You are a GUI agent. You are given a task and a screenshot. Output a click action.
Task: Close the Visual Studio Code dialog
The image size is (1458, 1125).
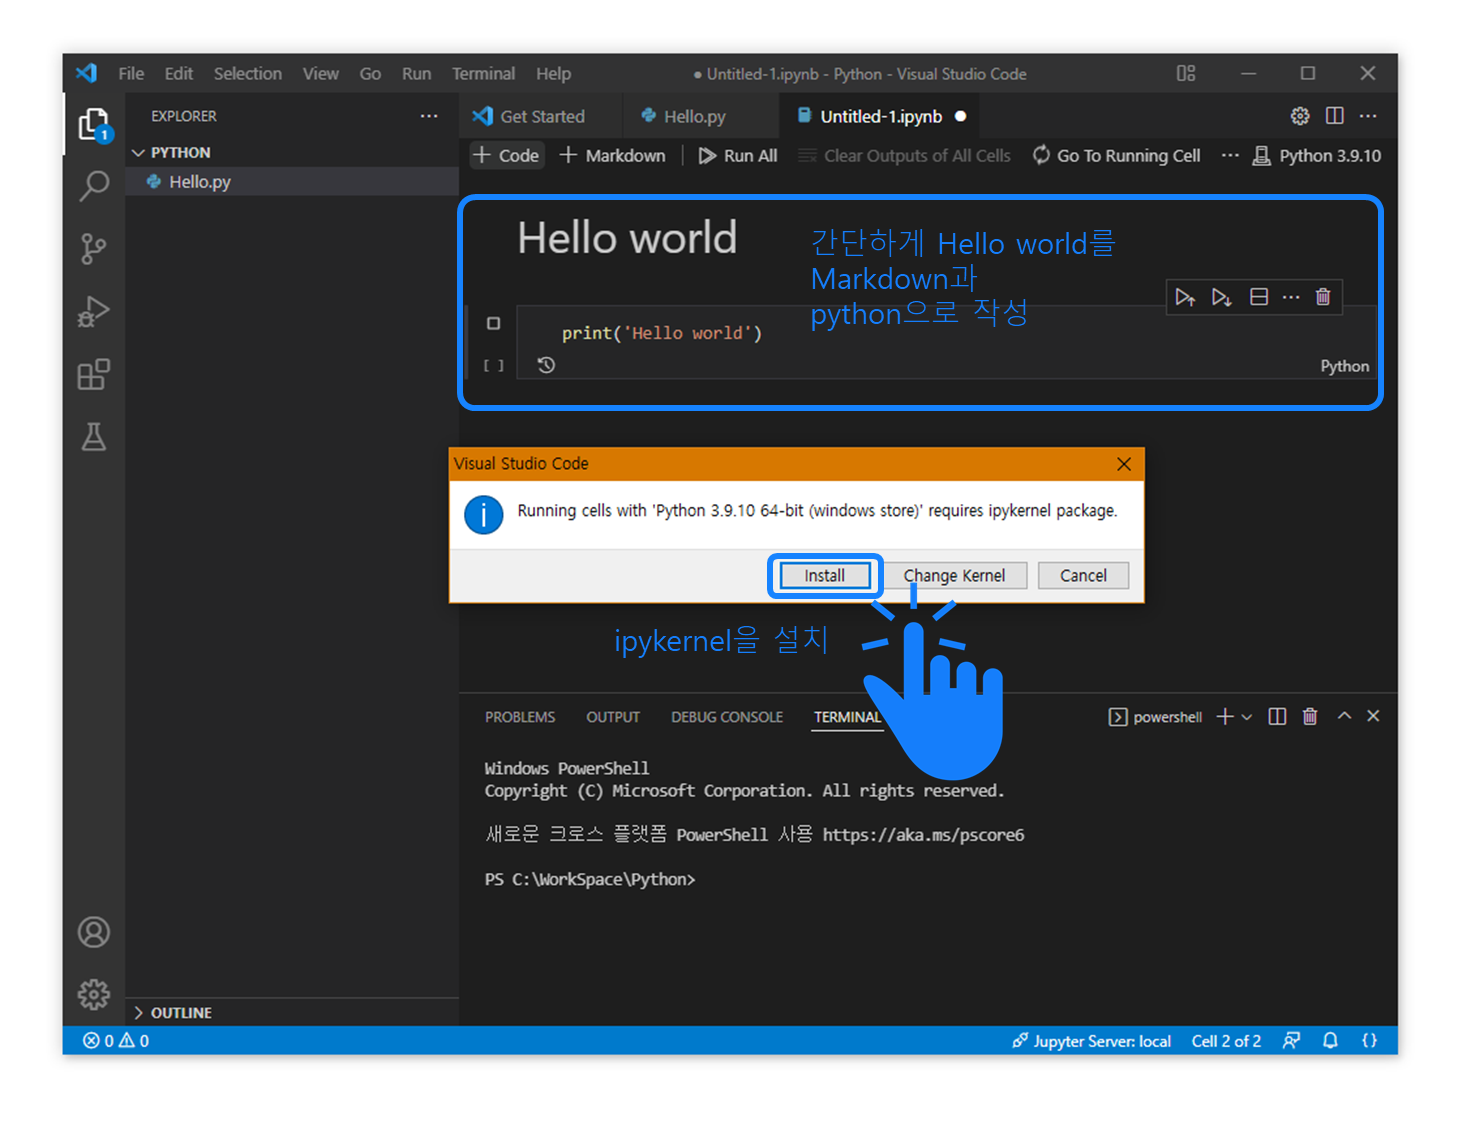click(1124, 464)
